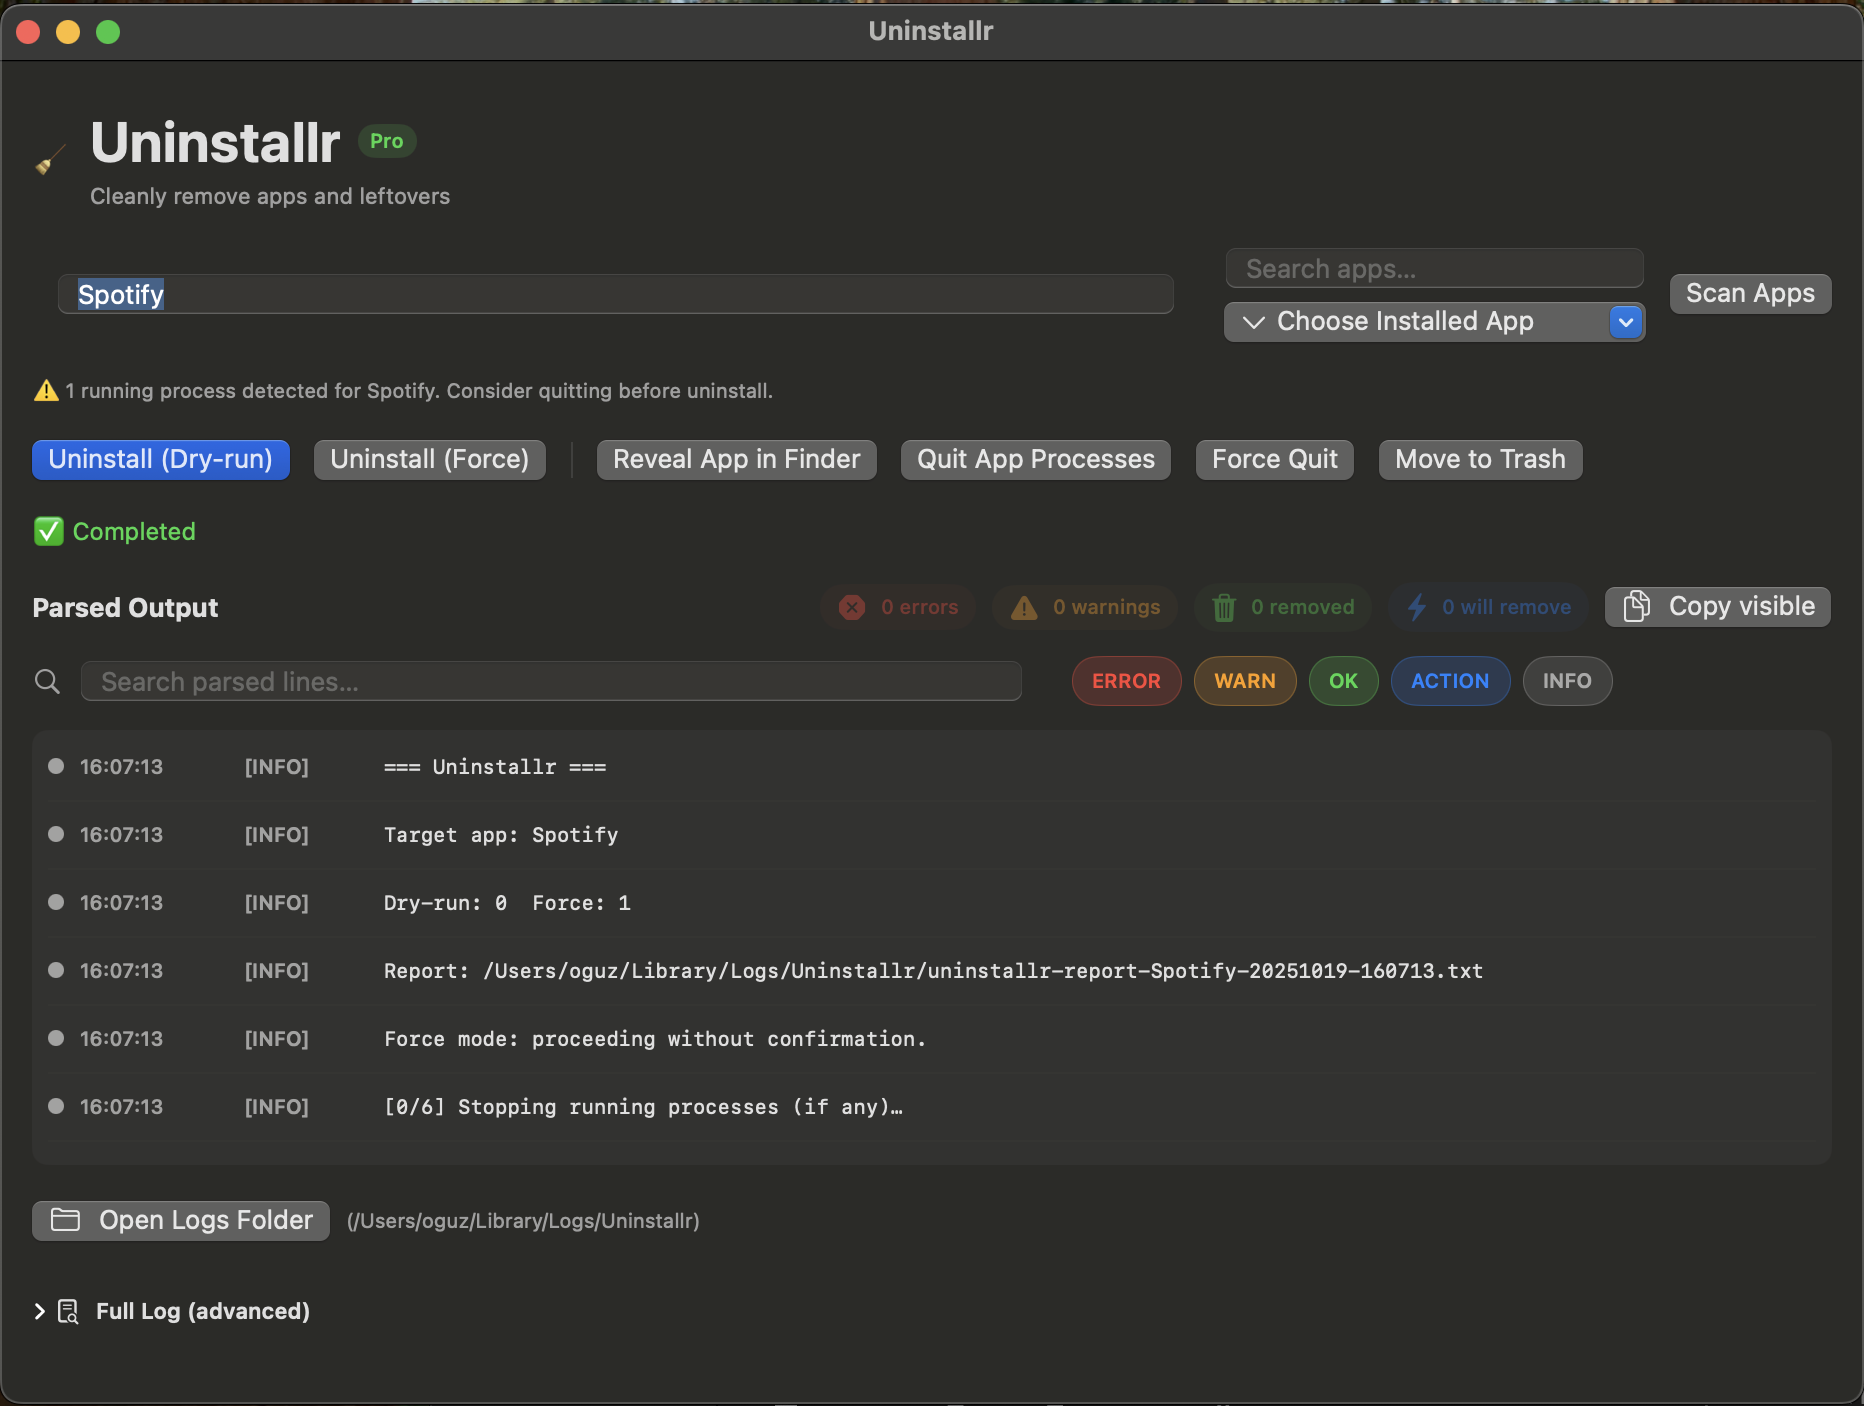
Task: Click the Spotify app name field
Action: coord(615,295)
